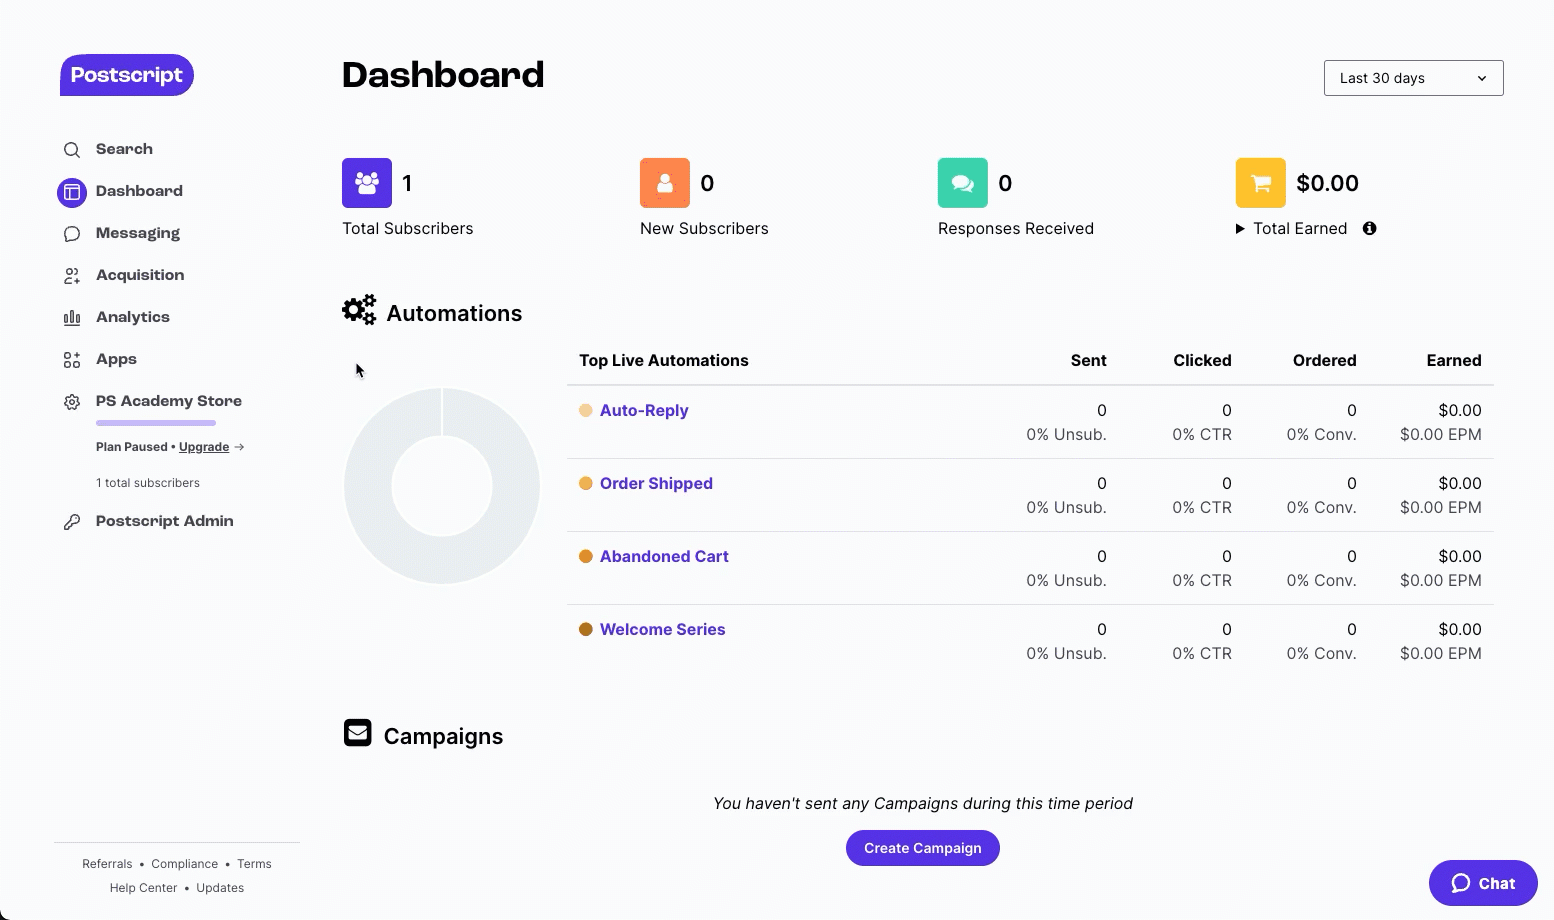Click the Ordered column header
This screenshot has height=920, width=1554.
click(x=1324, y=360)
